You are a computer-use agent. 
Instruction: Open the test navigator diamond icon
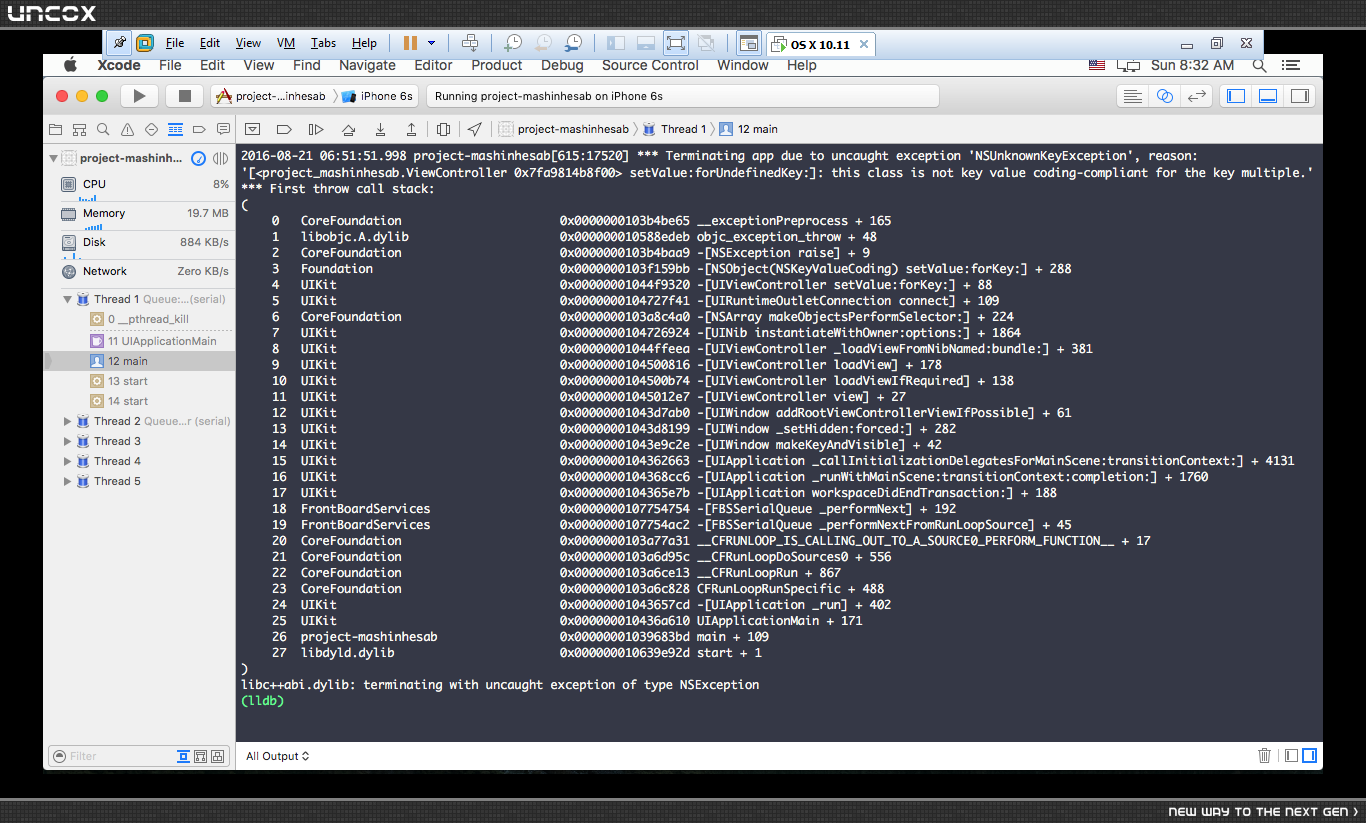tap(151, 129)
